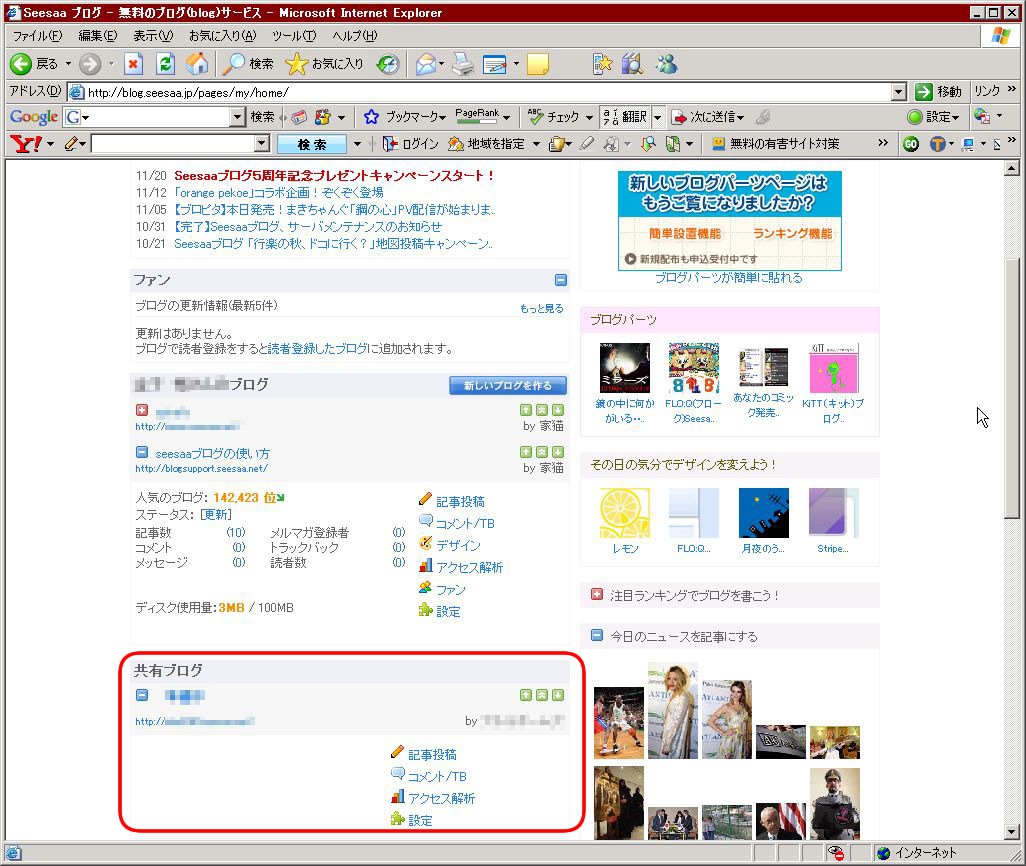Expand the Google search box dropdown
The image size is (1026, 866).
coord(237,117)
